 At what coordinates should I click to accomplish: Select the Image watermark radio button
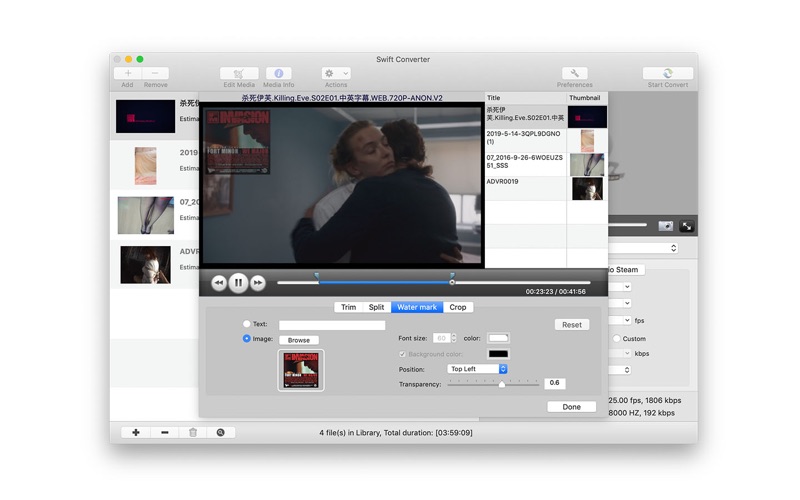(247, 339)
